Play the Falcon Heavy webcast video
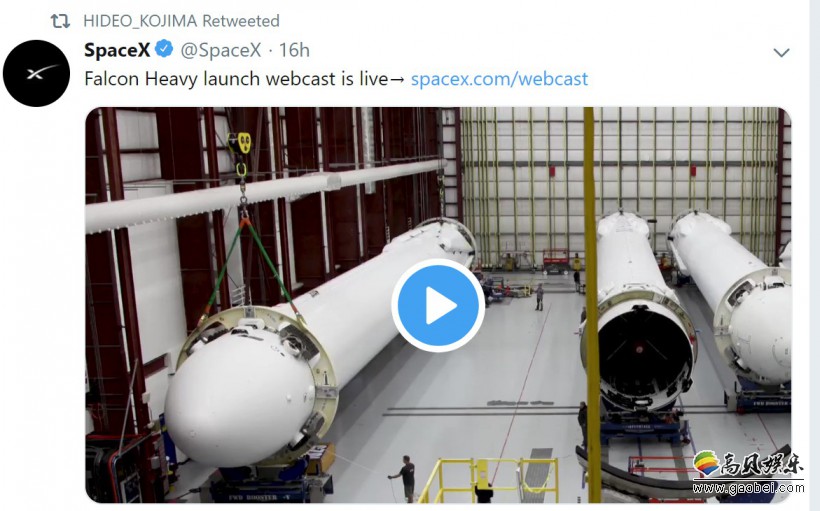The image size is (820, 511). pyautogui.click(x=438, y=305)
